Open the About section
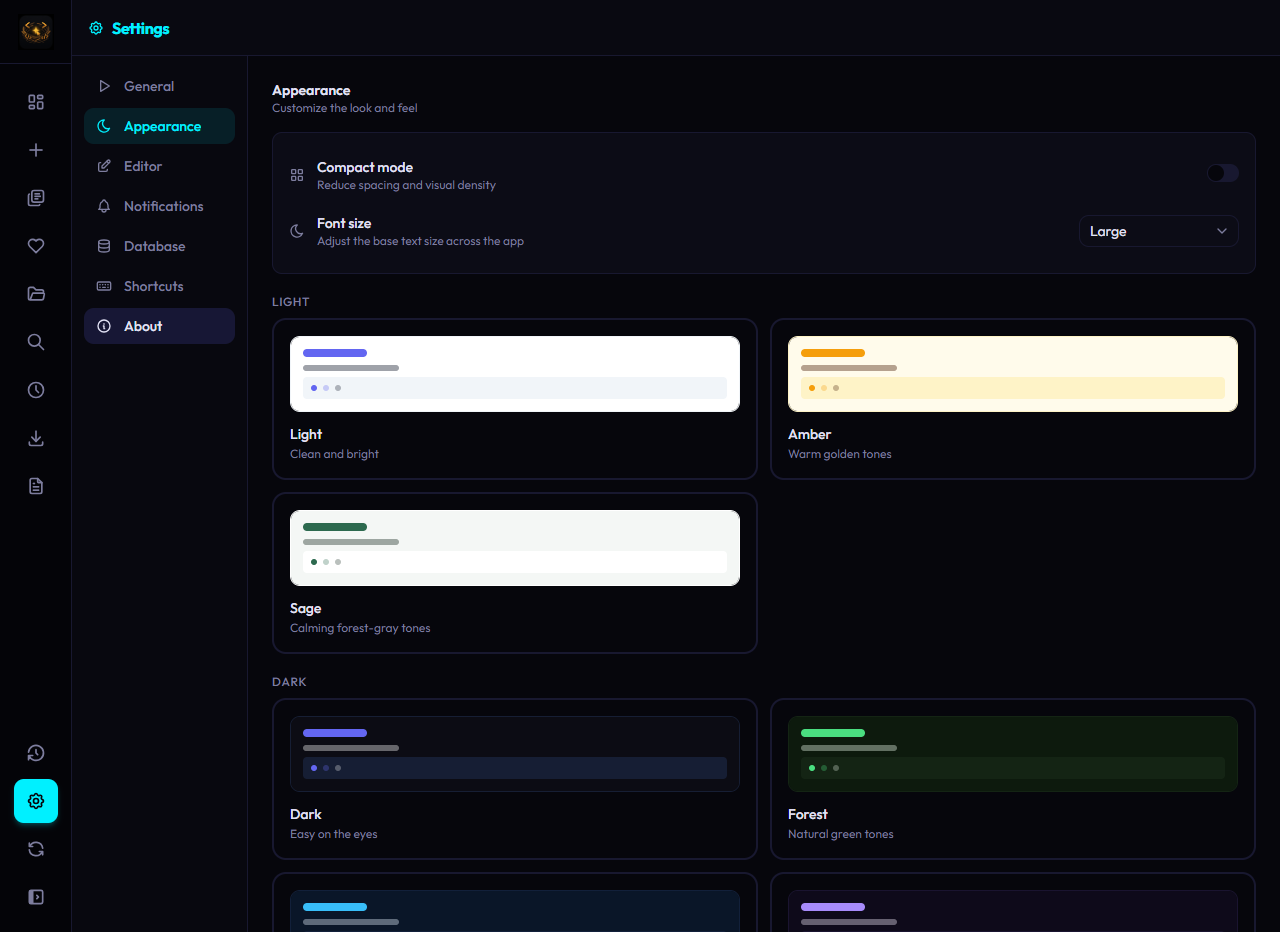The width and height of the screenshot is (1280, 932). 160,326
